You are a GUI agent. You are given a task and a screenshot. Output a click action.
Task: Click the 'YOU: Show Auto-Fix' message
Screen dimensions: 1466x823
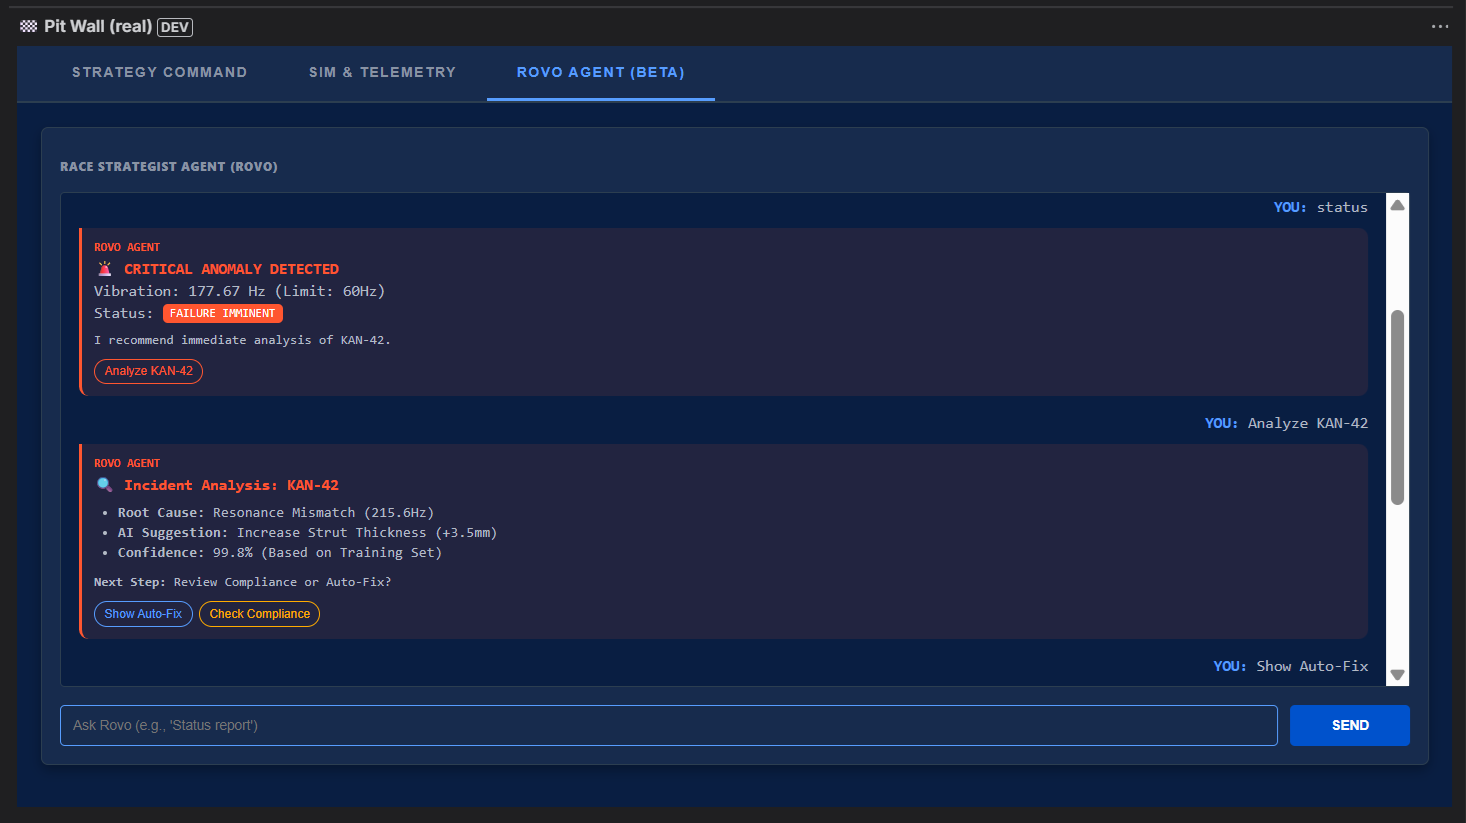click(x=1291, y=666)
